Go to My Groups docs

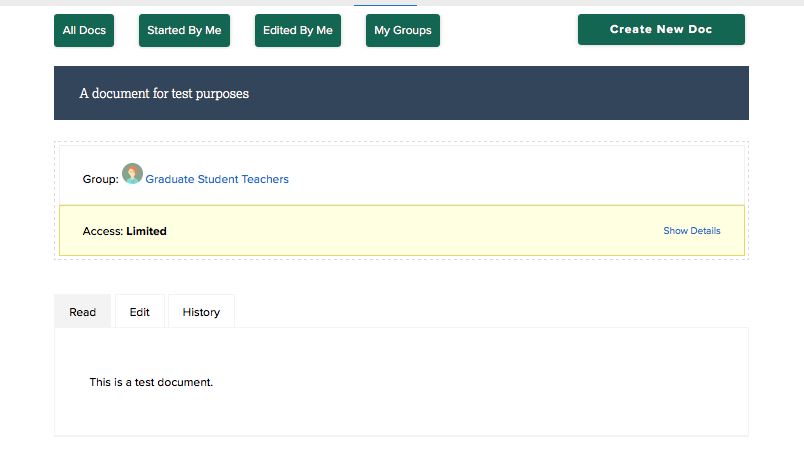click(x=402, y=31)
